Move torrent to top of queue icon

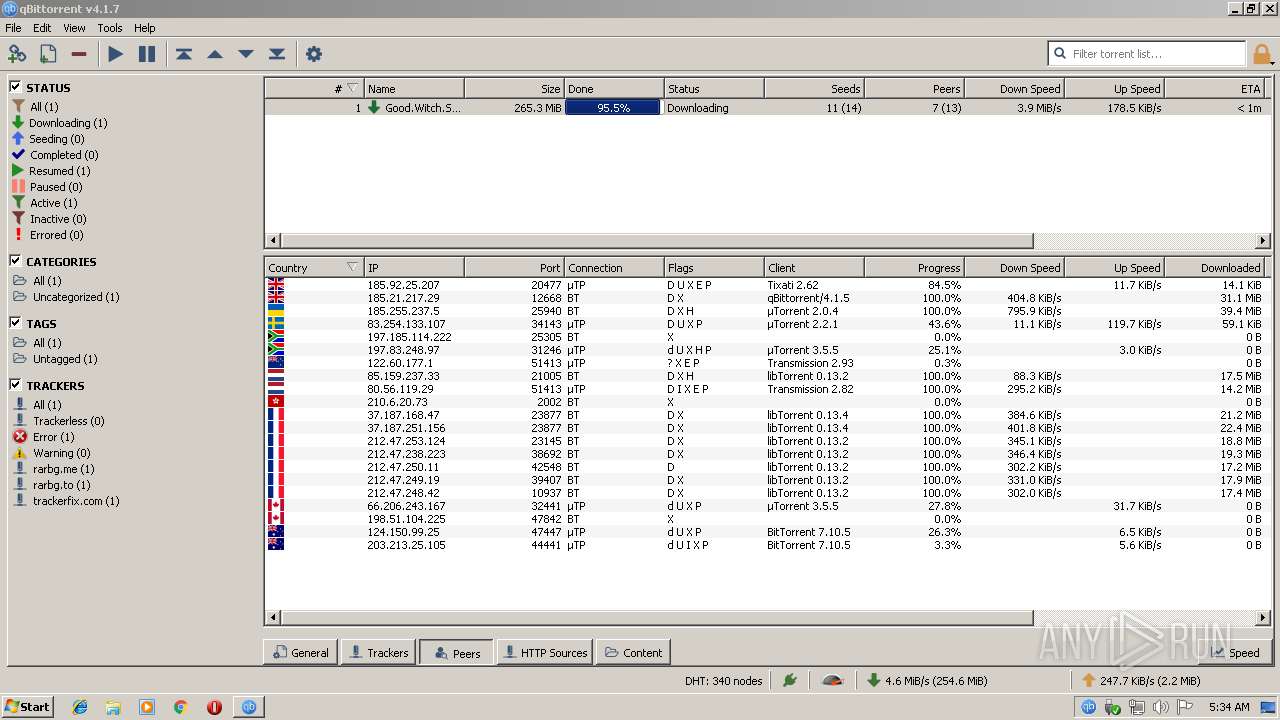click(x=184, y=54)
